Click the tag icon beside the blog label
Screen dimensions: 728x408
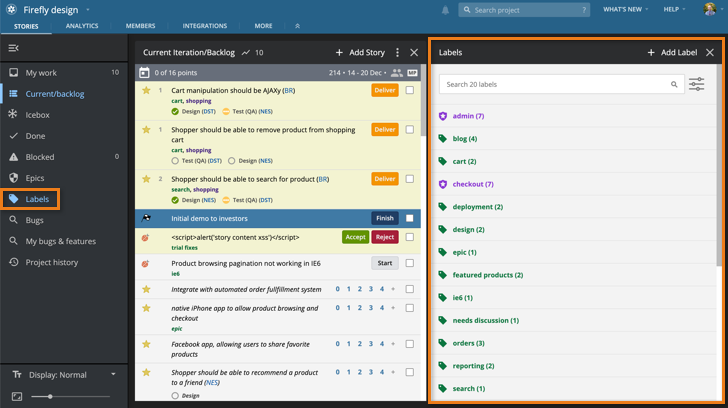443,139
